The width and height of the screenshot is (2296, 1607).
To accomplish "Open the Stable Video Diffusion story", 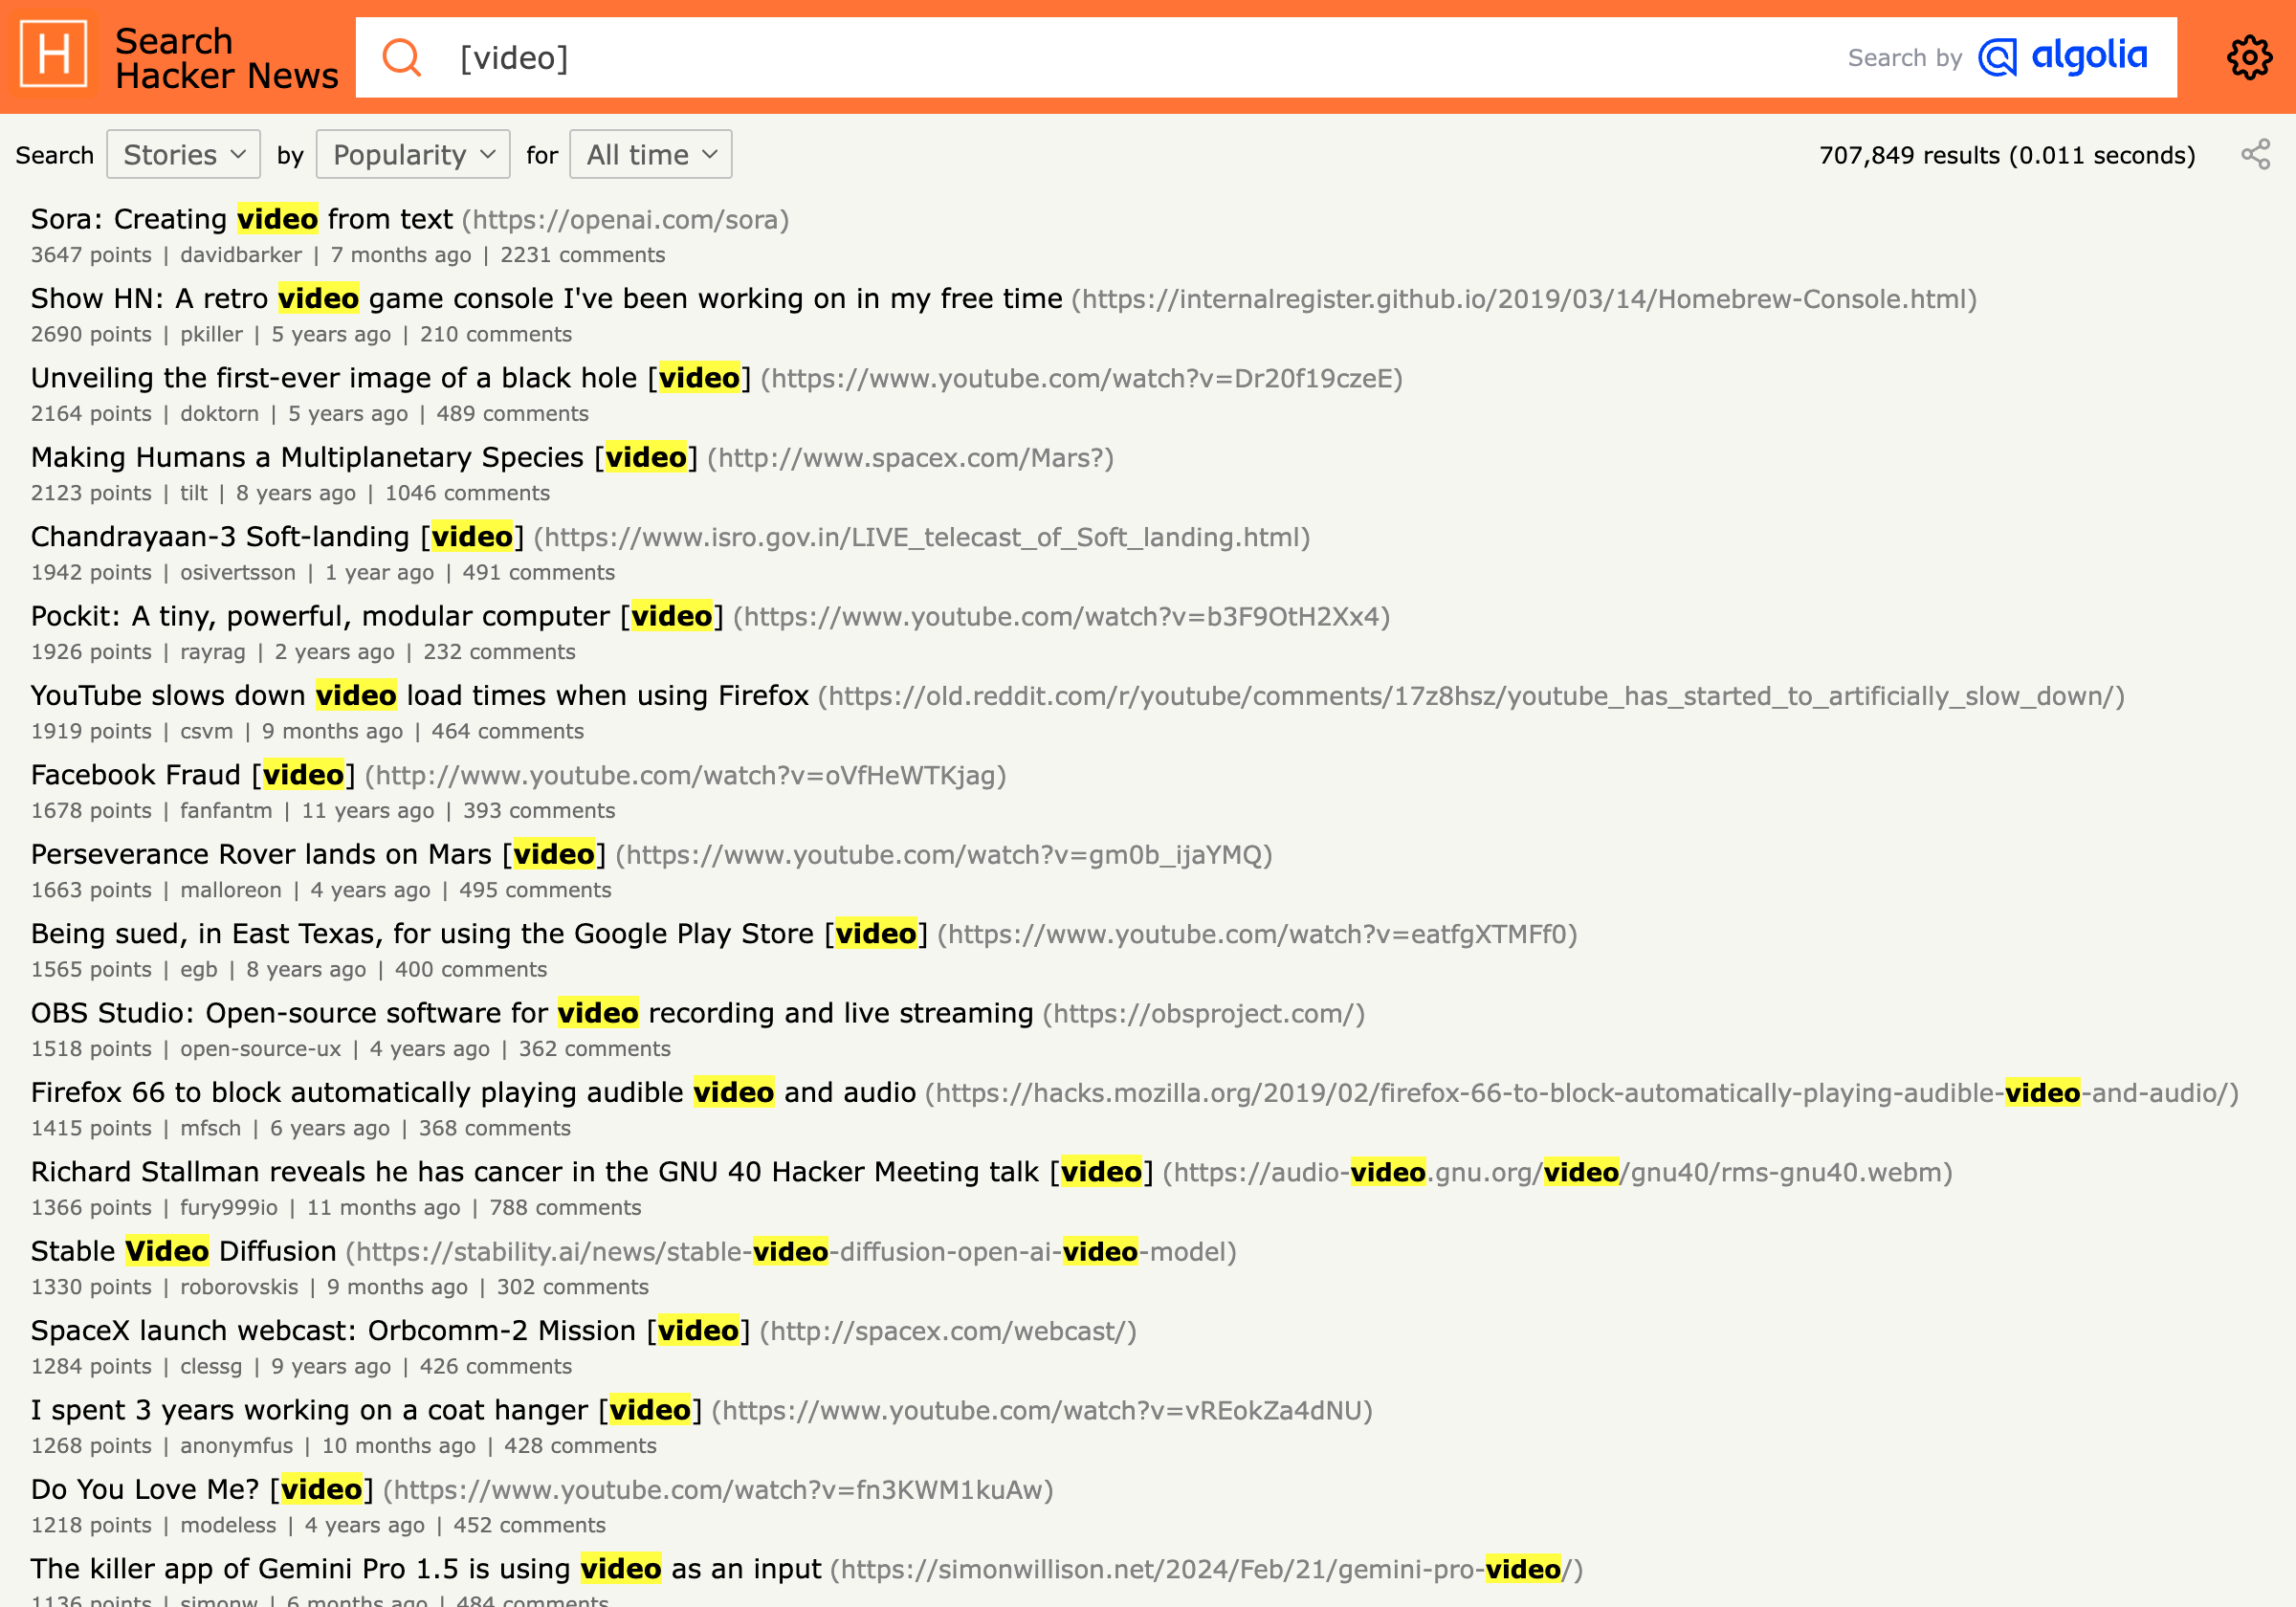I will tap(183, 1251).
